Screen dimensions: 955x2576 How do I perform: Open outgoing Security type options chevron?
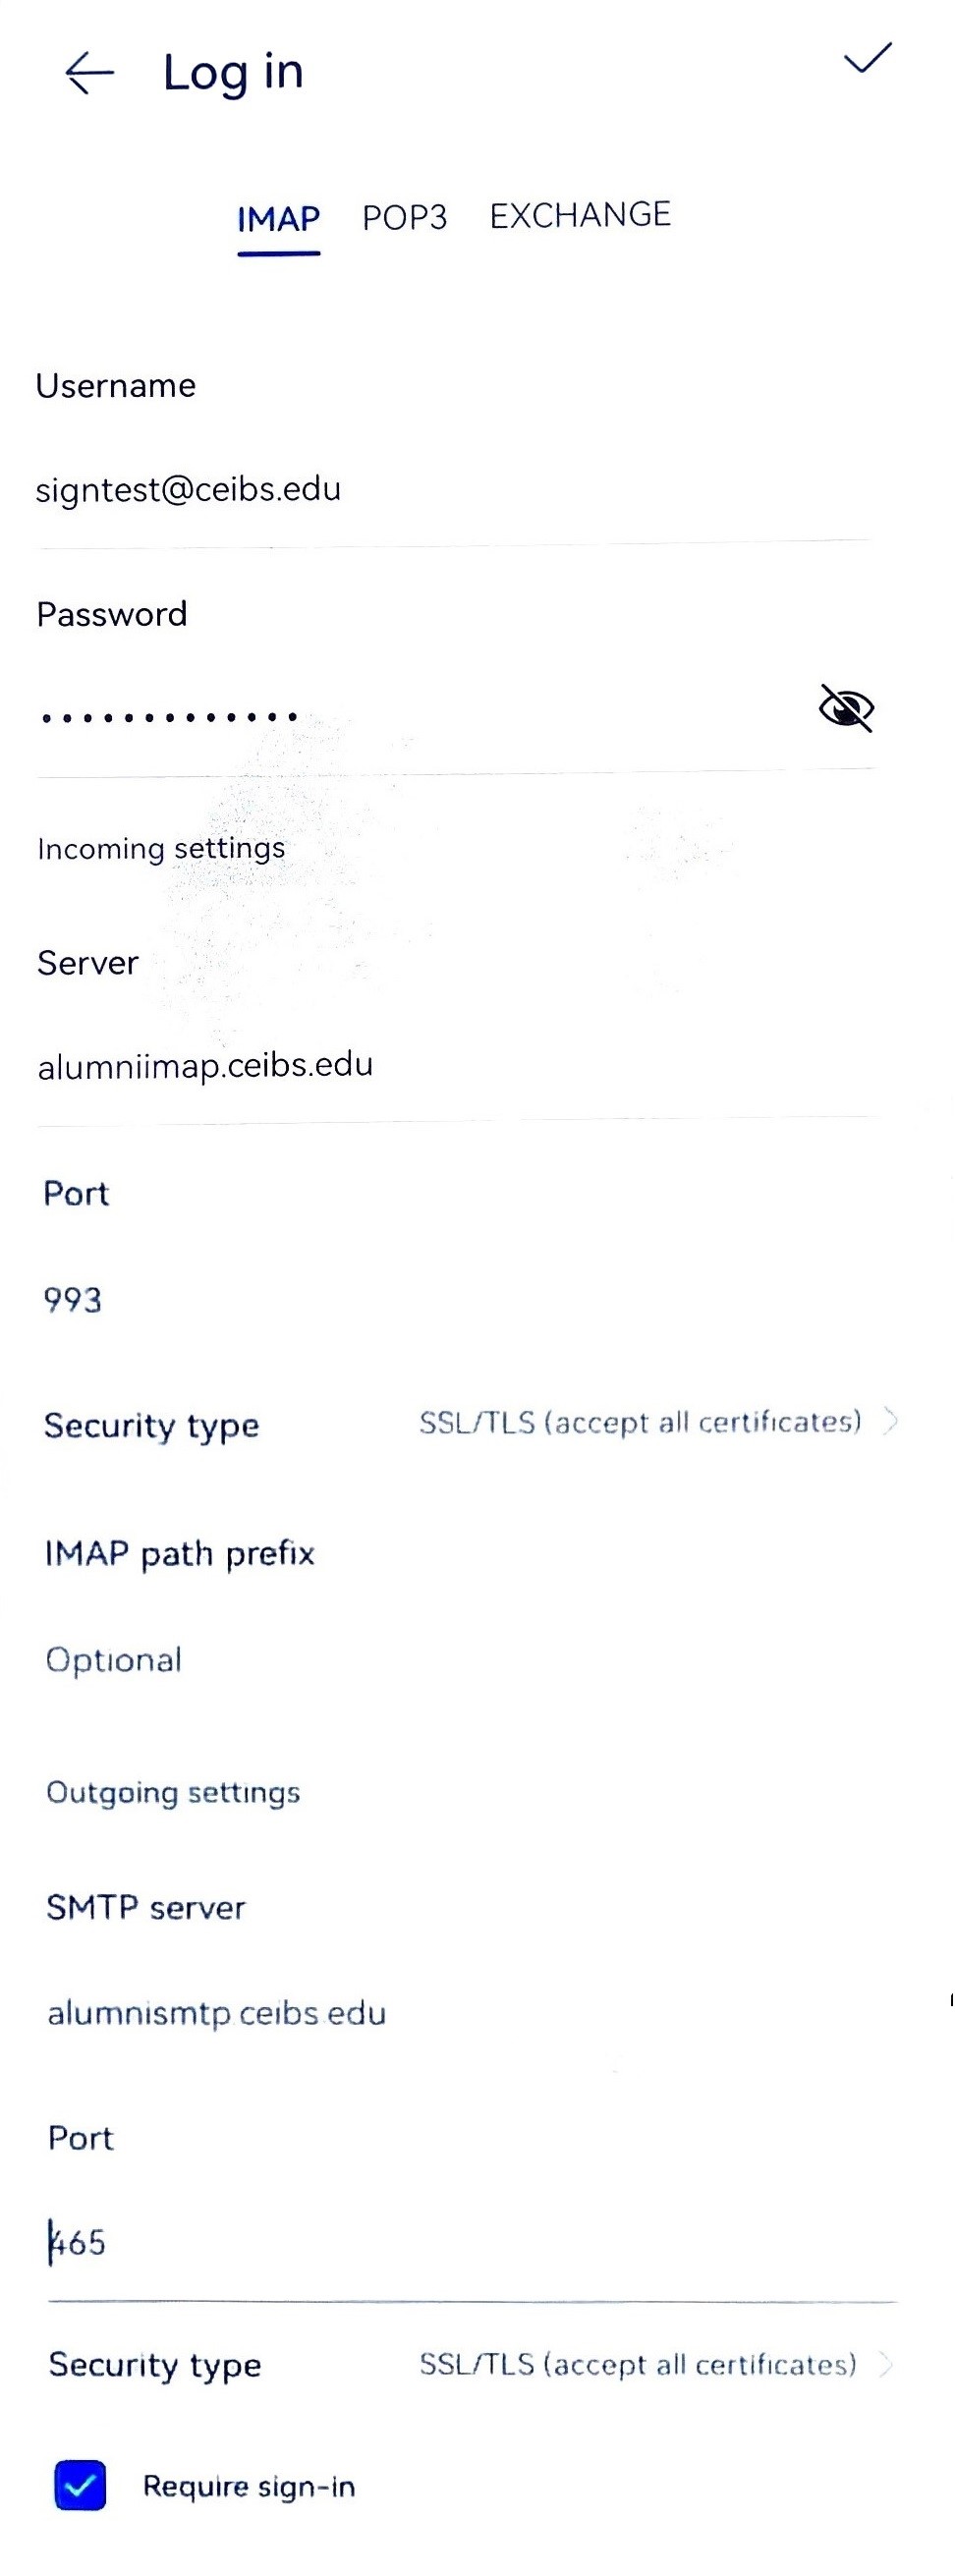(x=885, y=2364)
